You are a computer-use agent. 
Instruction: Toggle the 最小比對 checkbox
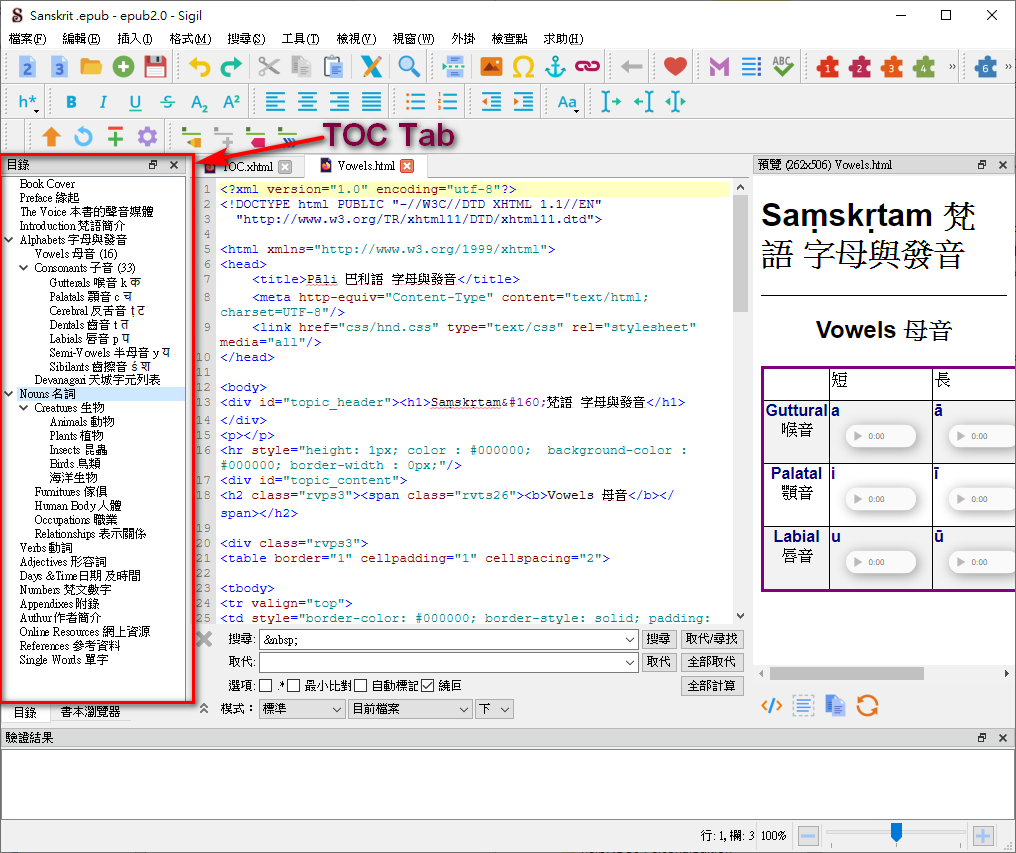coord(294,686)
